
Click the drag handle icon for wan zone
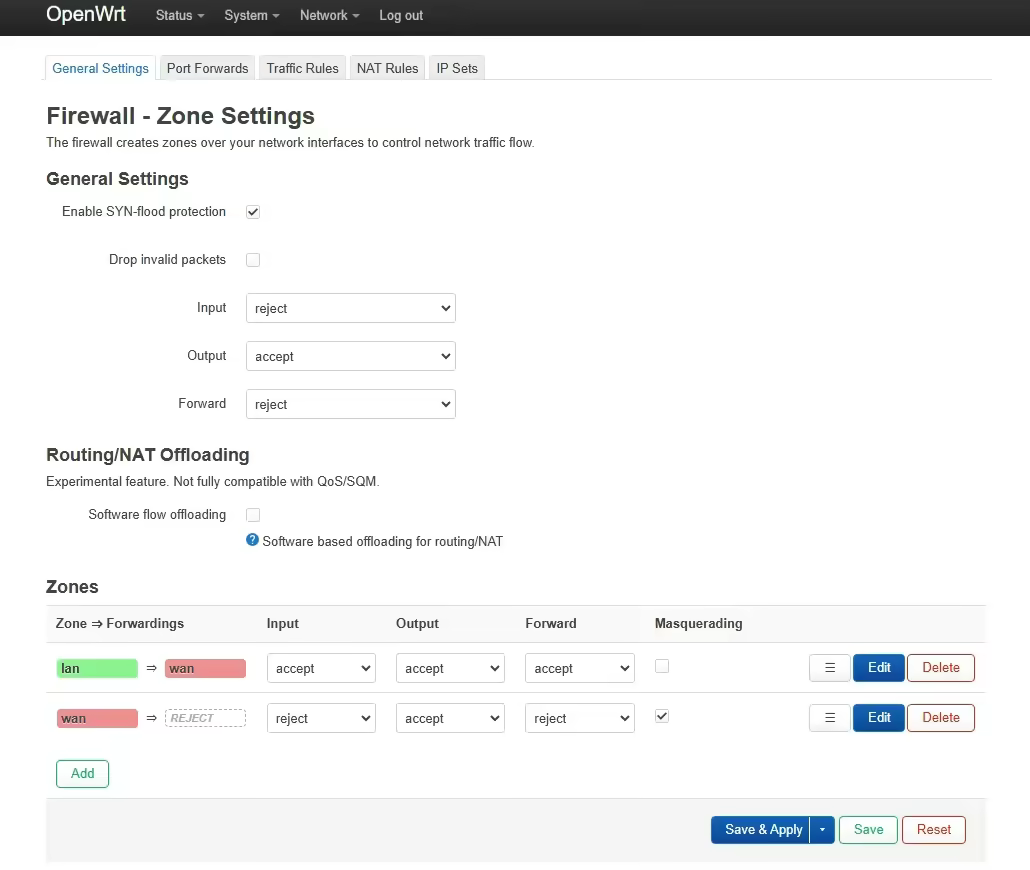829,718
